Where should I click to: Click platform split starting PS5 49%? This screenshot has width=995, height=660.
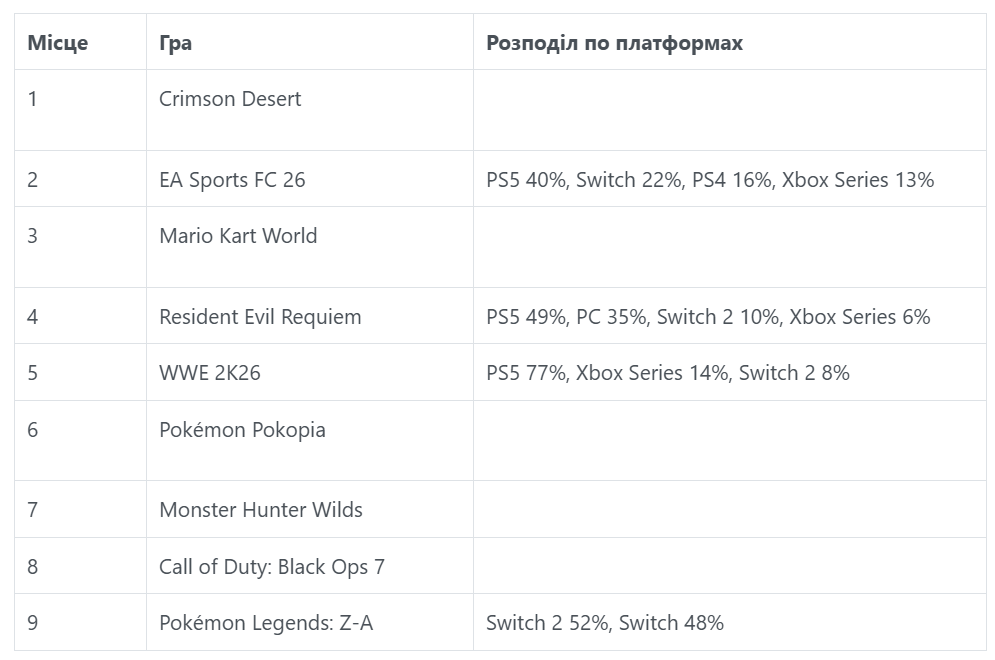tap(730, 316)
